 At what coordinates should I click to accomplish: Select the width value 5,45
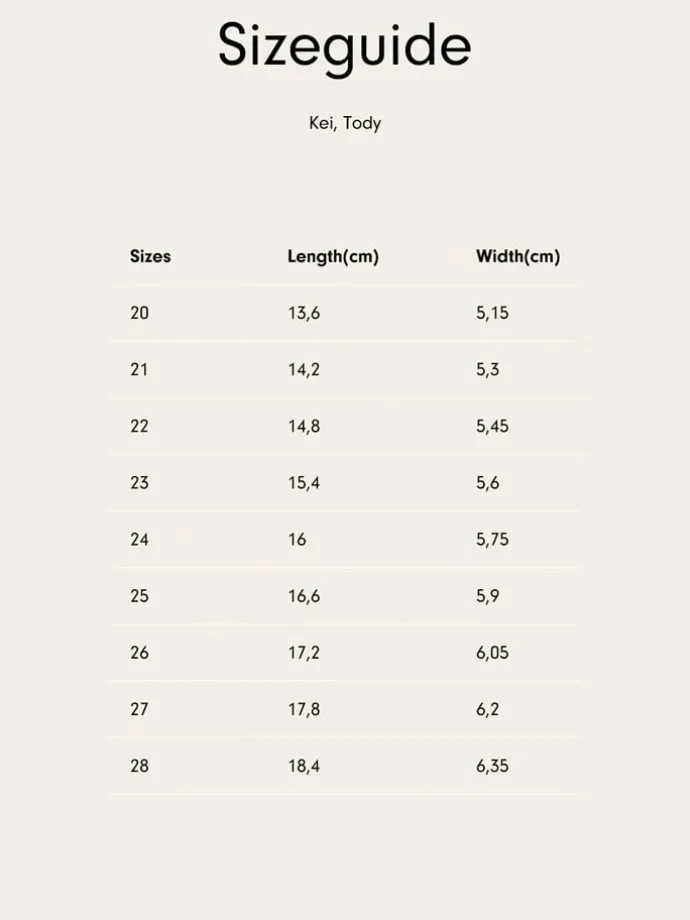pos(492,427)
